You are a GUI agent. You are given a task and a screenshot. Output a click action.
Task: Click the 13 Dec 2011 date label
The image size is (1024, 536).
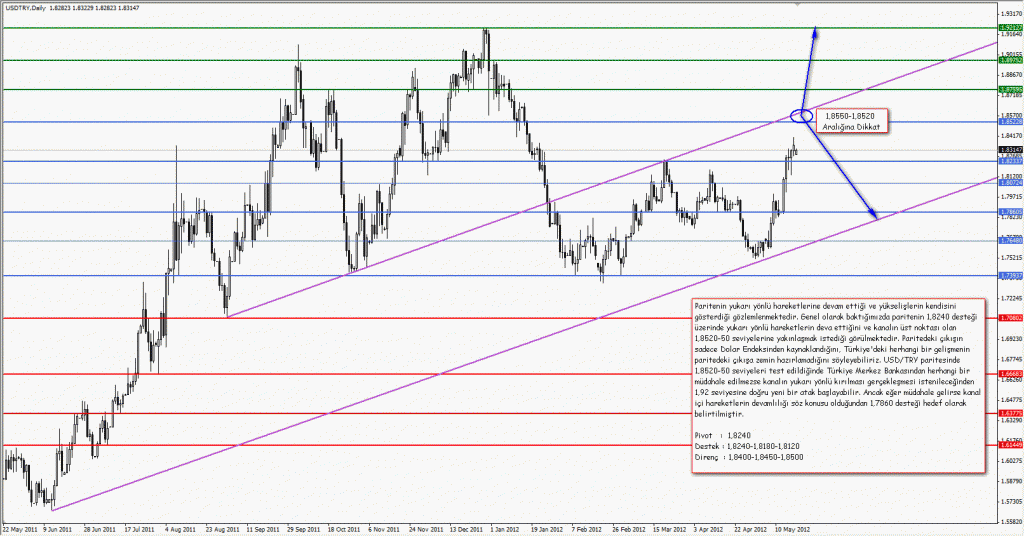pos(464,529)
